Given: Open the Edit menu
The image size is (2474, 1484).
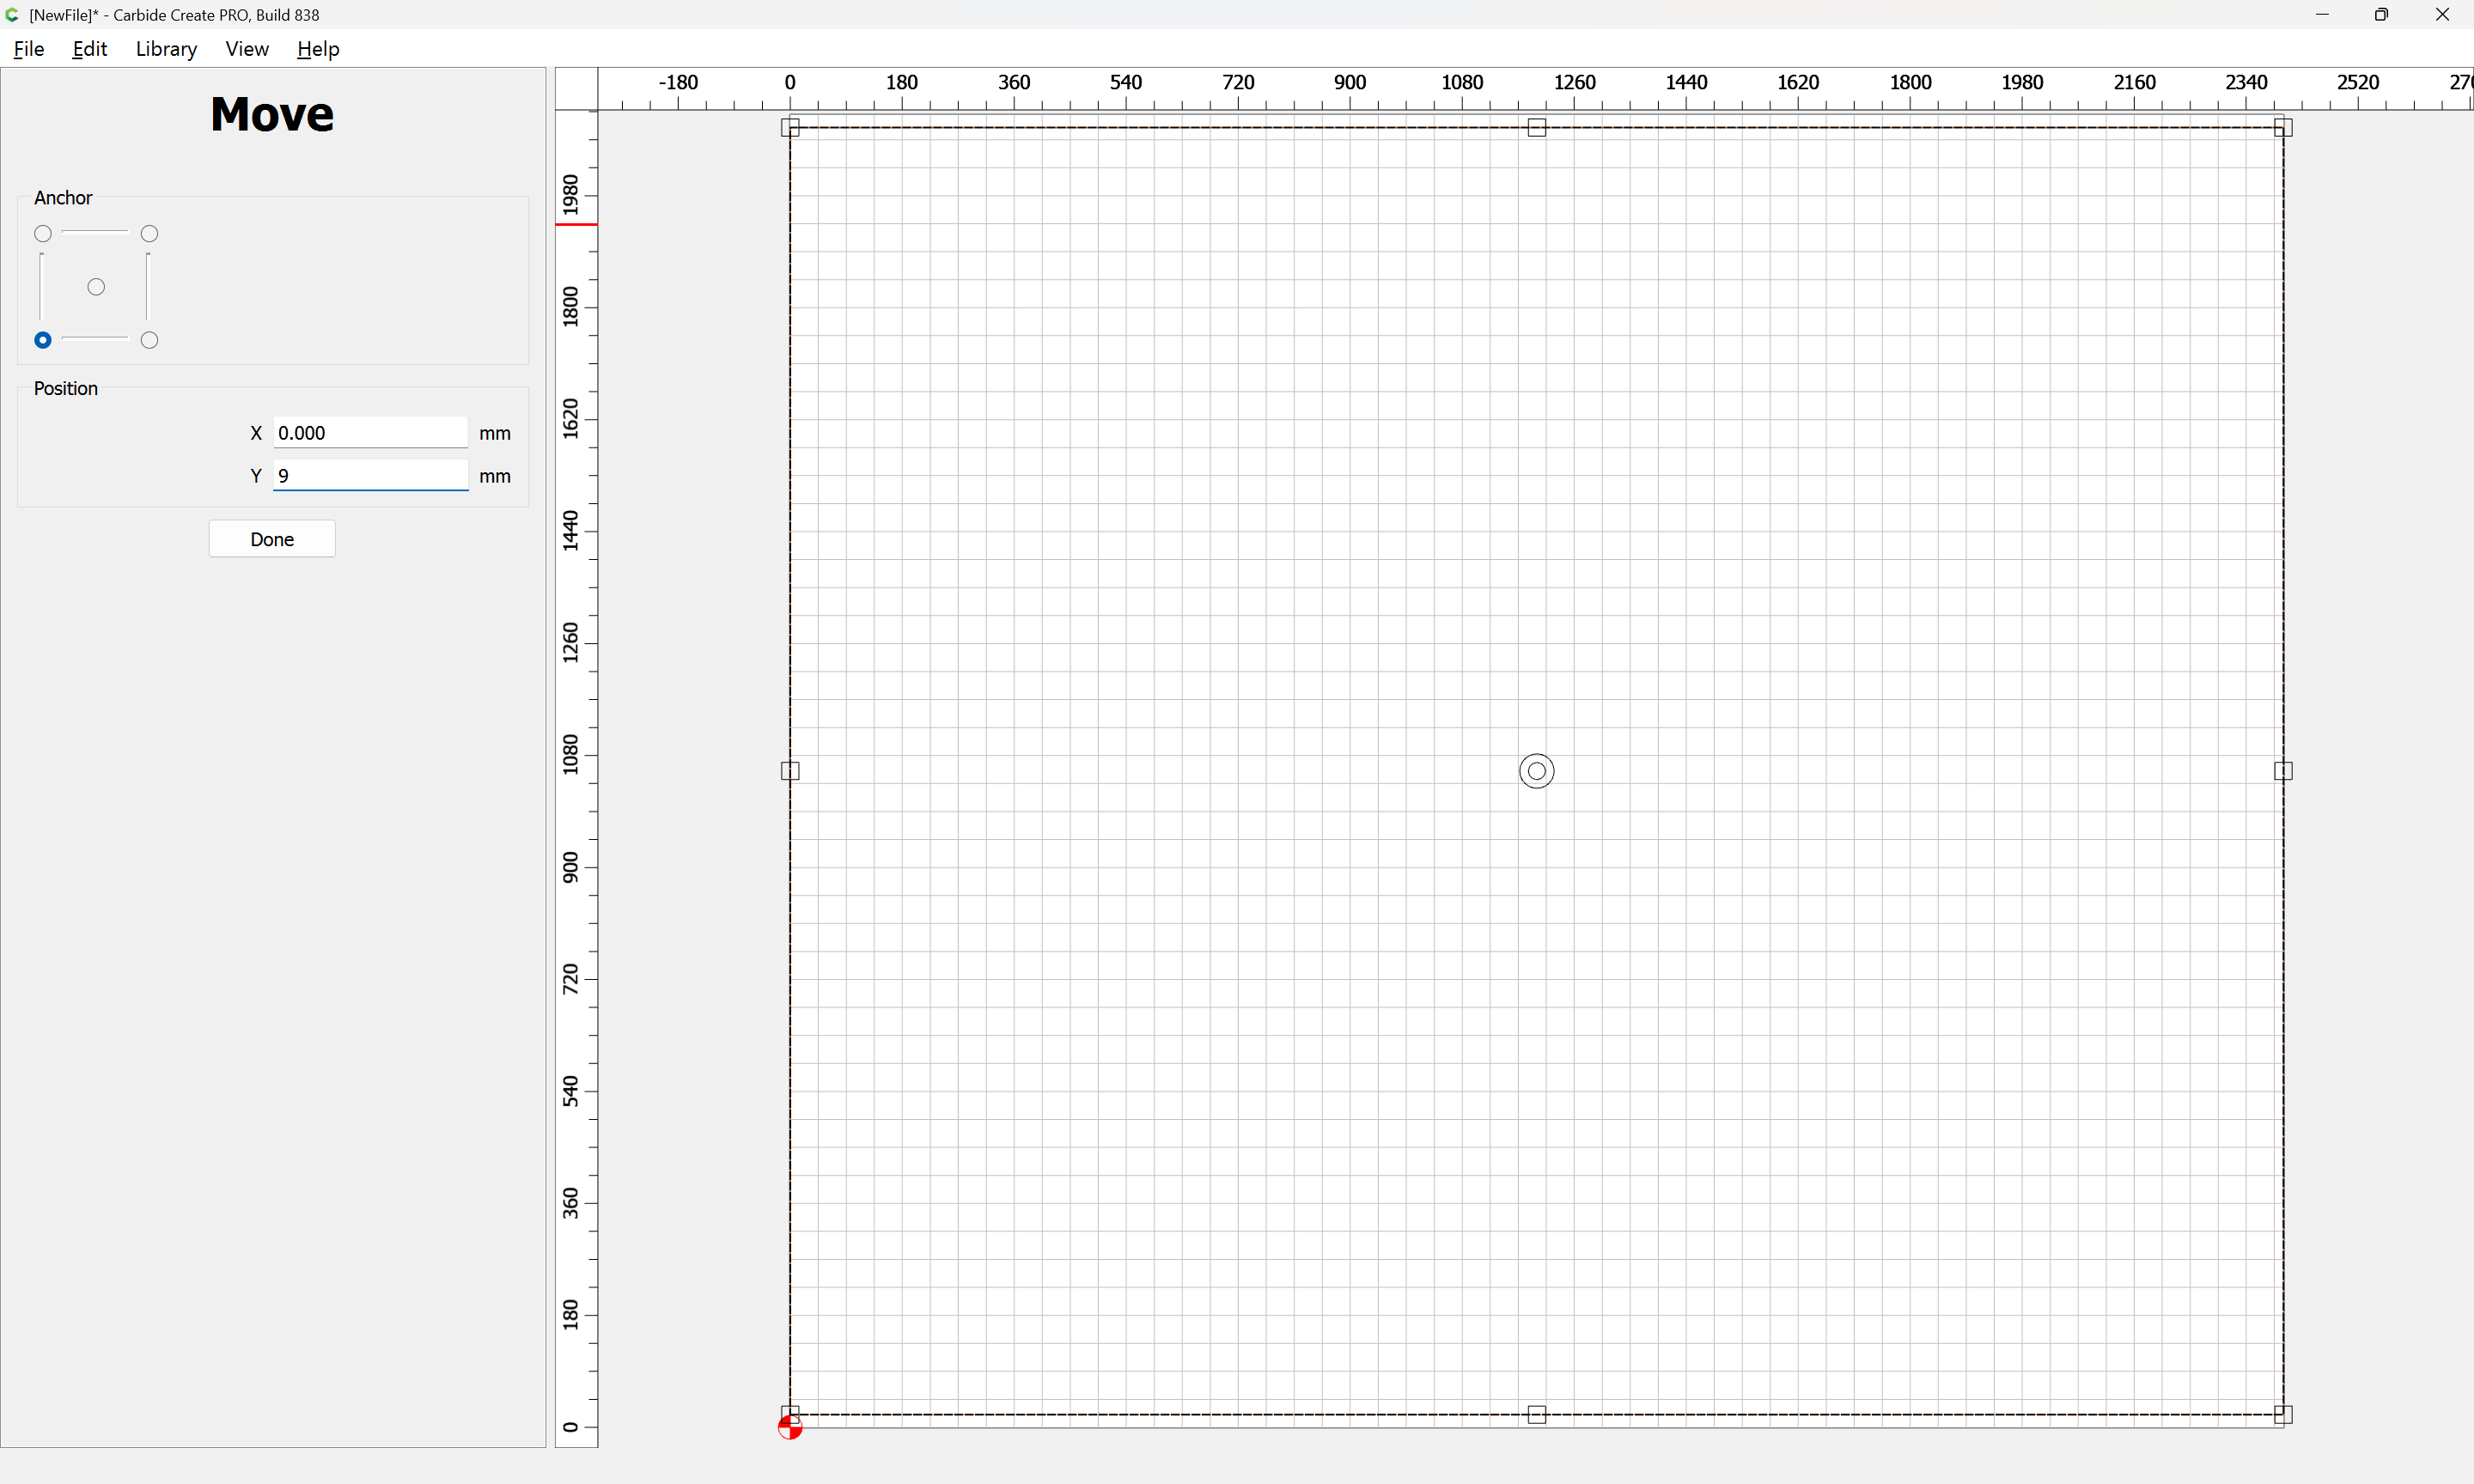Looking at the screenshot, I should [x=89, y=49].
